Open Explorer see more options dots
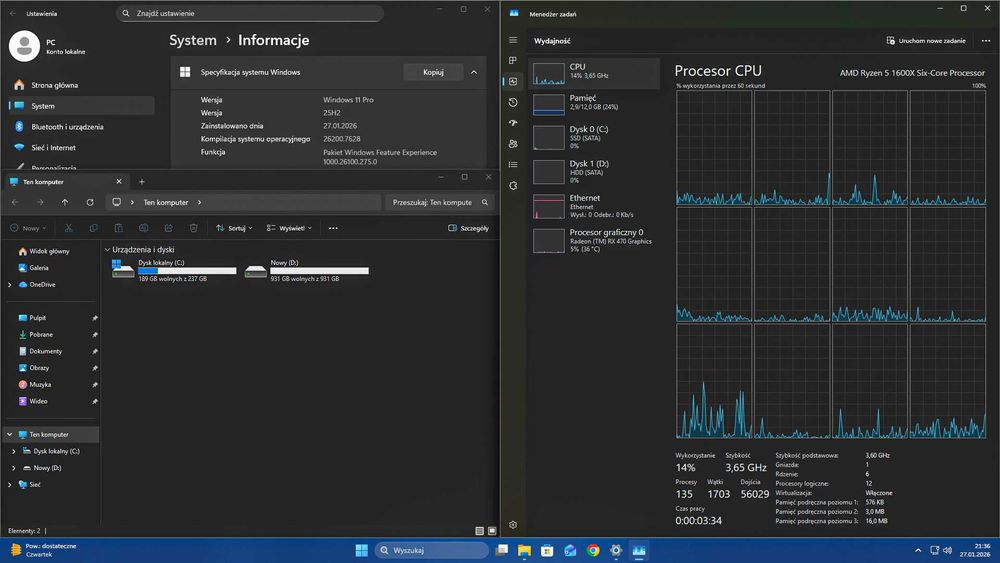 click(333, 228)
